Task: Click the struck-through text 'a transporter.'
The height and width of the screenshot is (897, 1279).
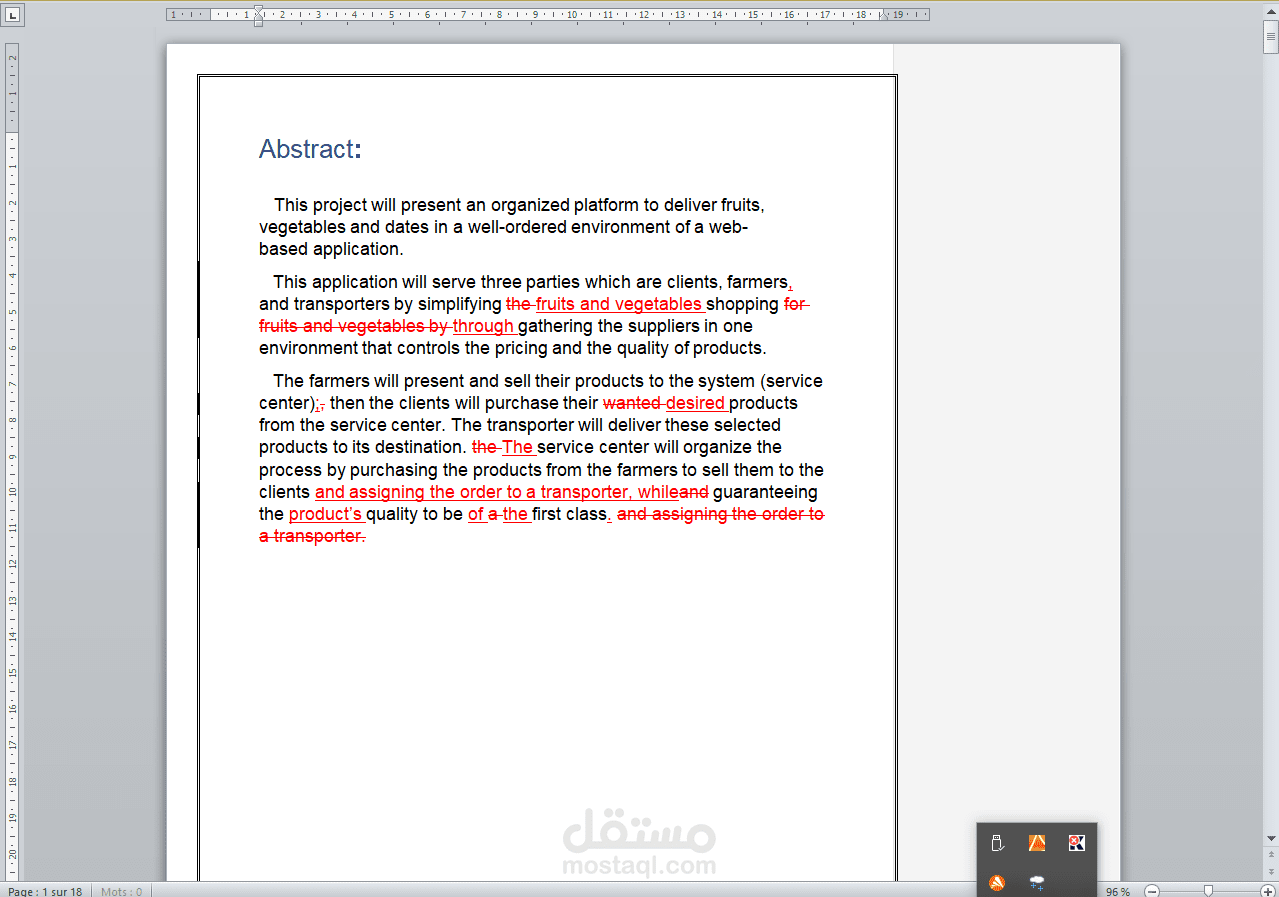Action: [312, 536]
